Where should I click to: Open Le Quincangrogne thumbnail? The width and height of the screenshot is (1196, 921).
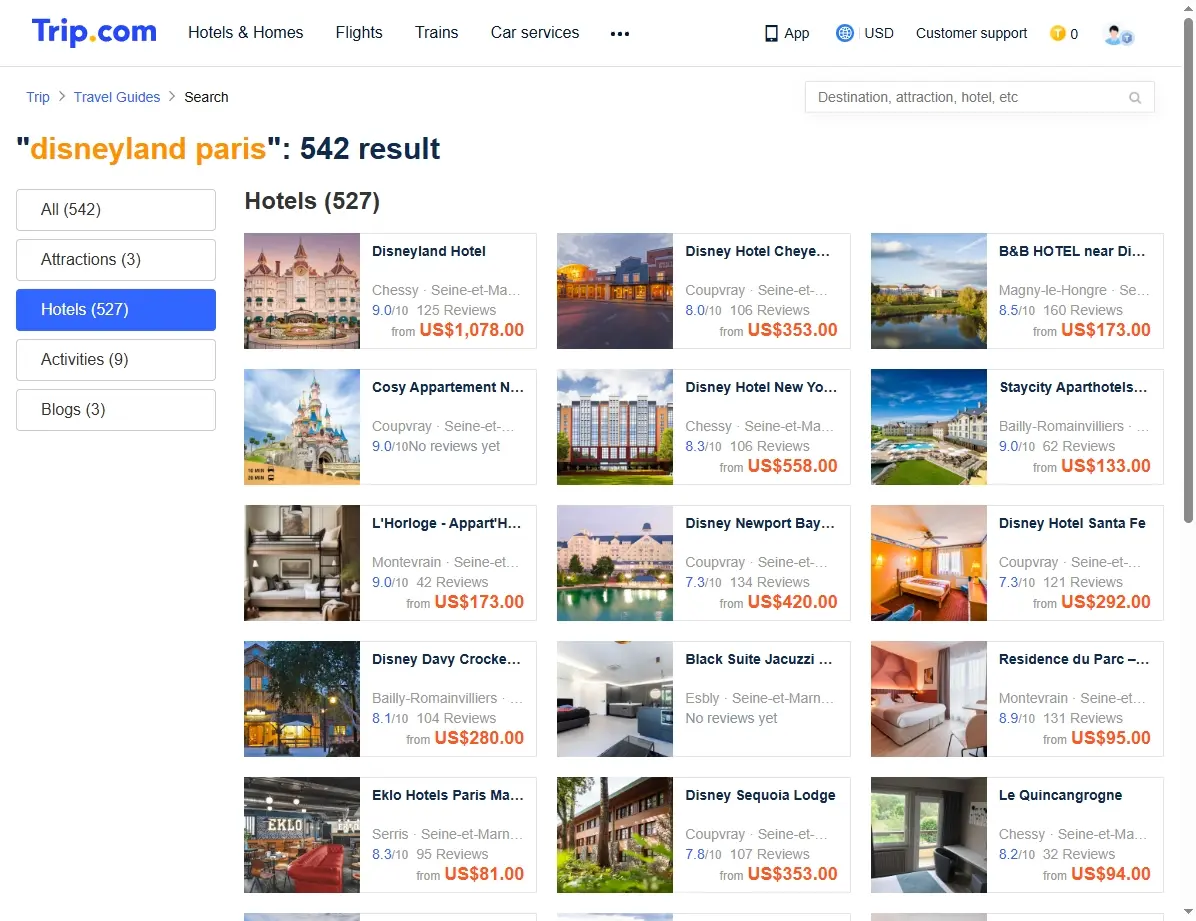(928, 835)
